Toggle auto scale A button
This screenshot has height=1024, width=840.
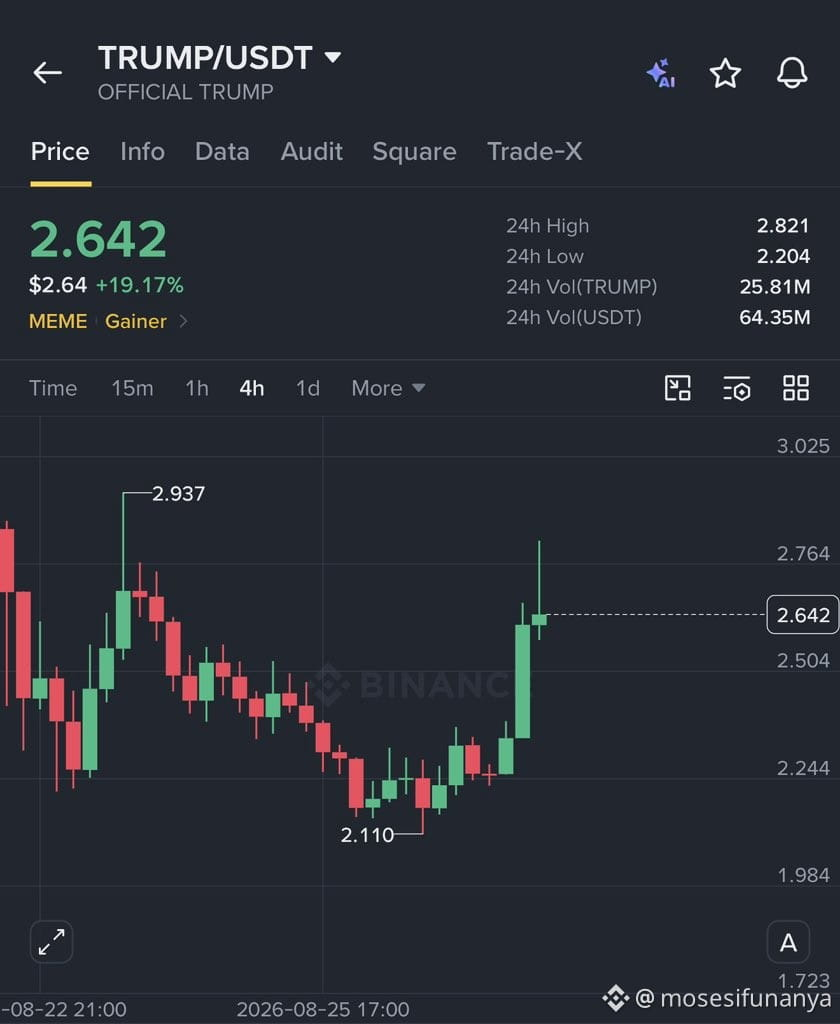tap(788, 942)
